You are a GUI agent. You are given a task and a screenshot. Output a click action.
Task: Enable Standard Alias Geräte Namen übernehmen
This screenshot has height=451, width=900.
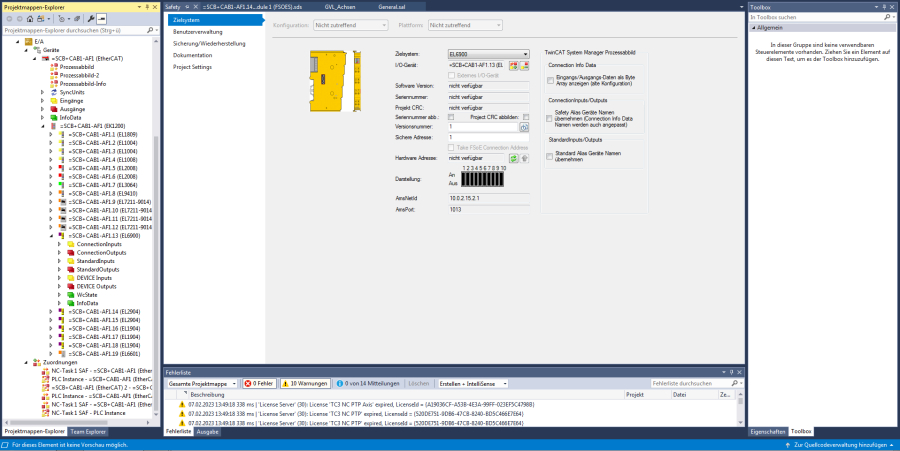(549, 155)
